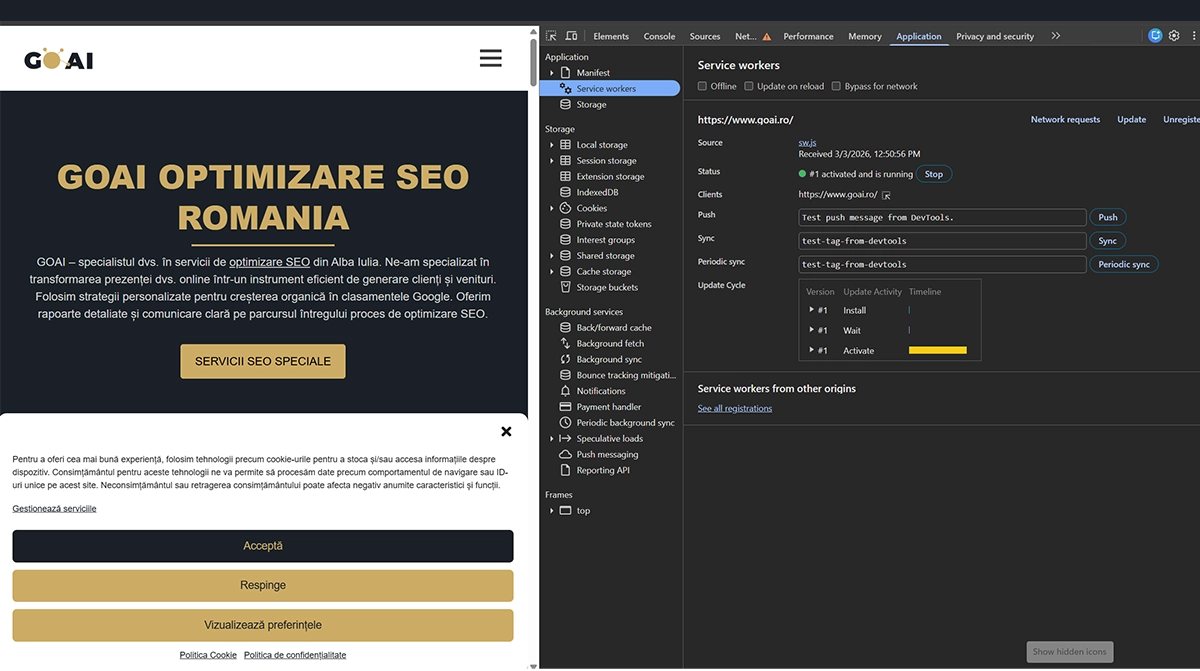This screenshot has width=1200, height=671.
Task: Click the Sync tag input field
Action: [943, 241]
